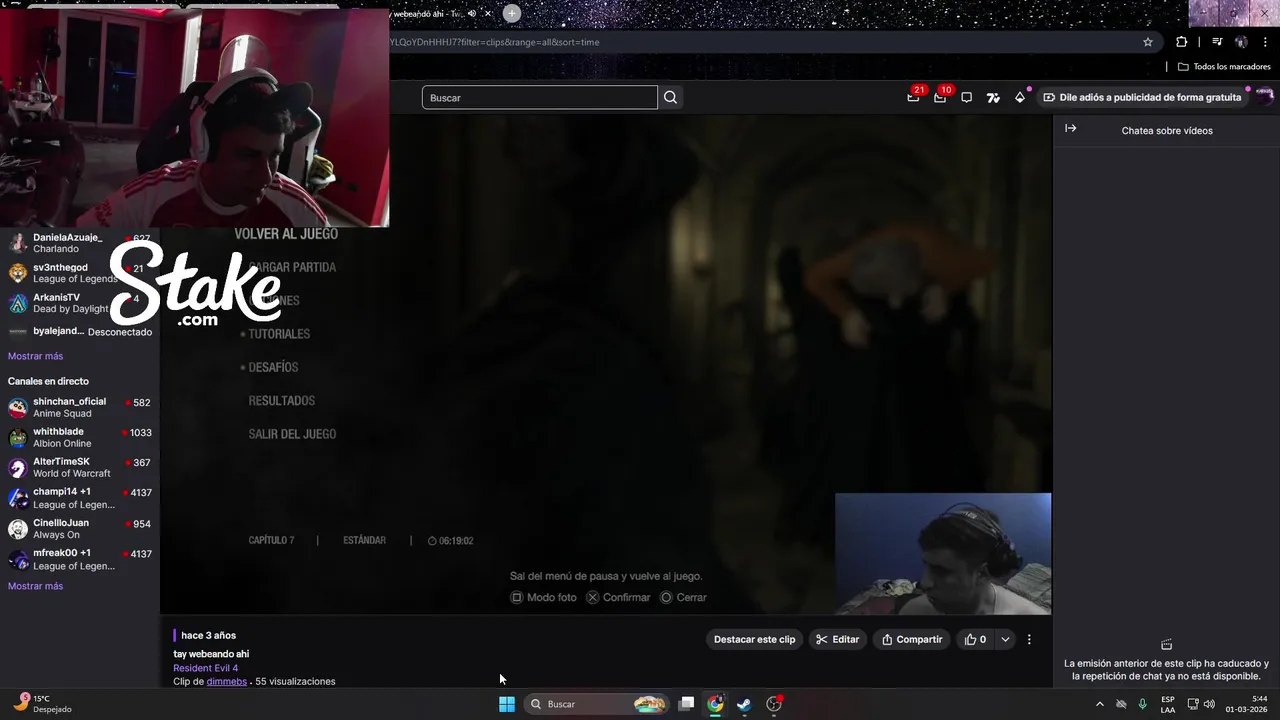Click Editar clip scissors button
Screen dimensions: 1280x720
[837, 639]
